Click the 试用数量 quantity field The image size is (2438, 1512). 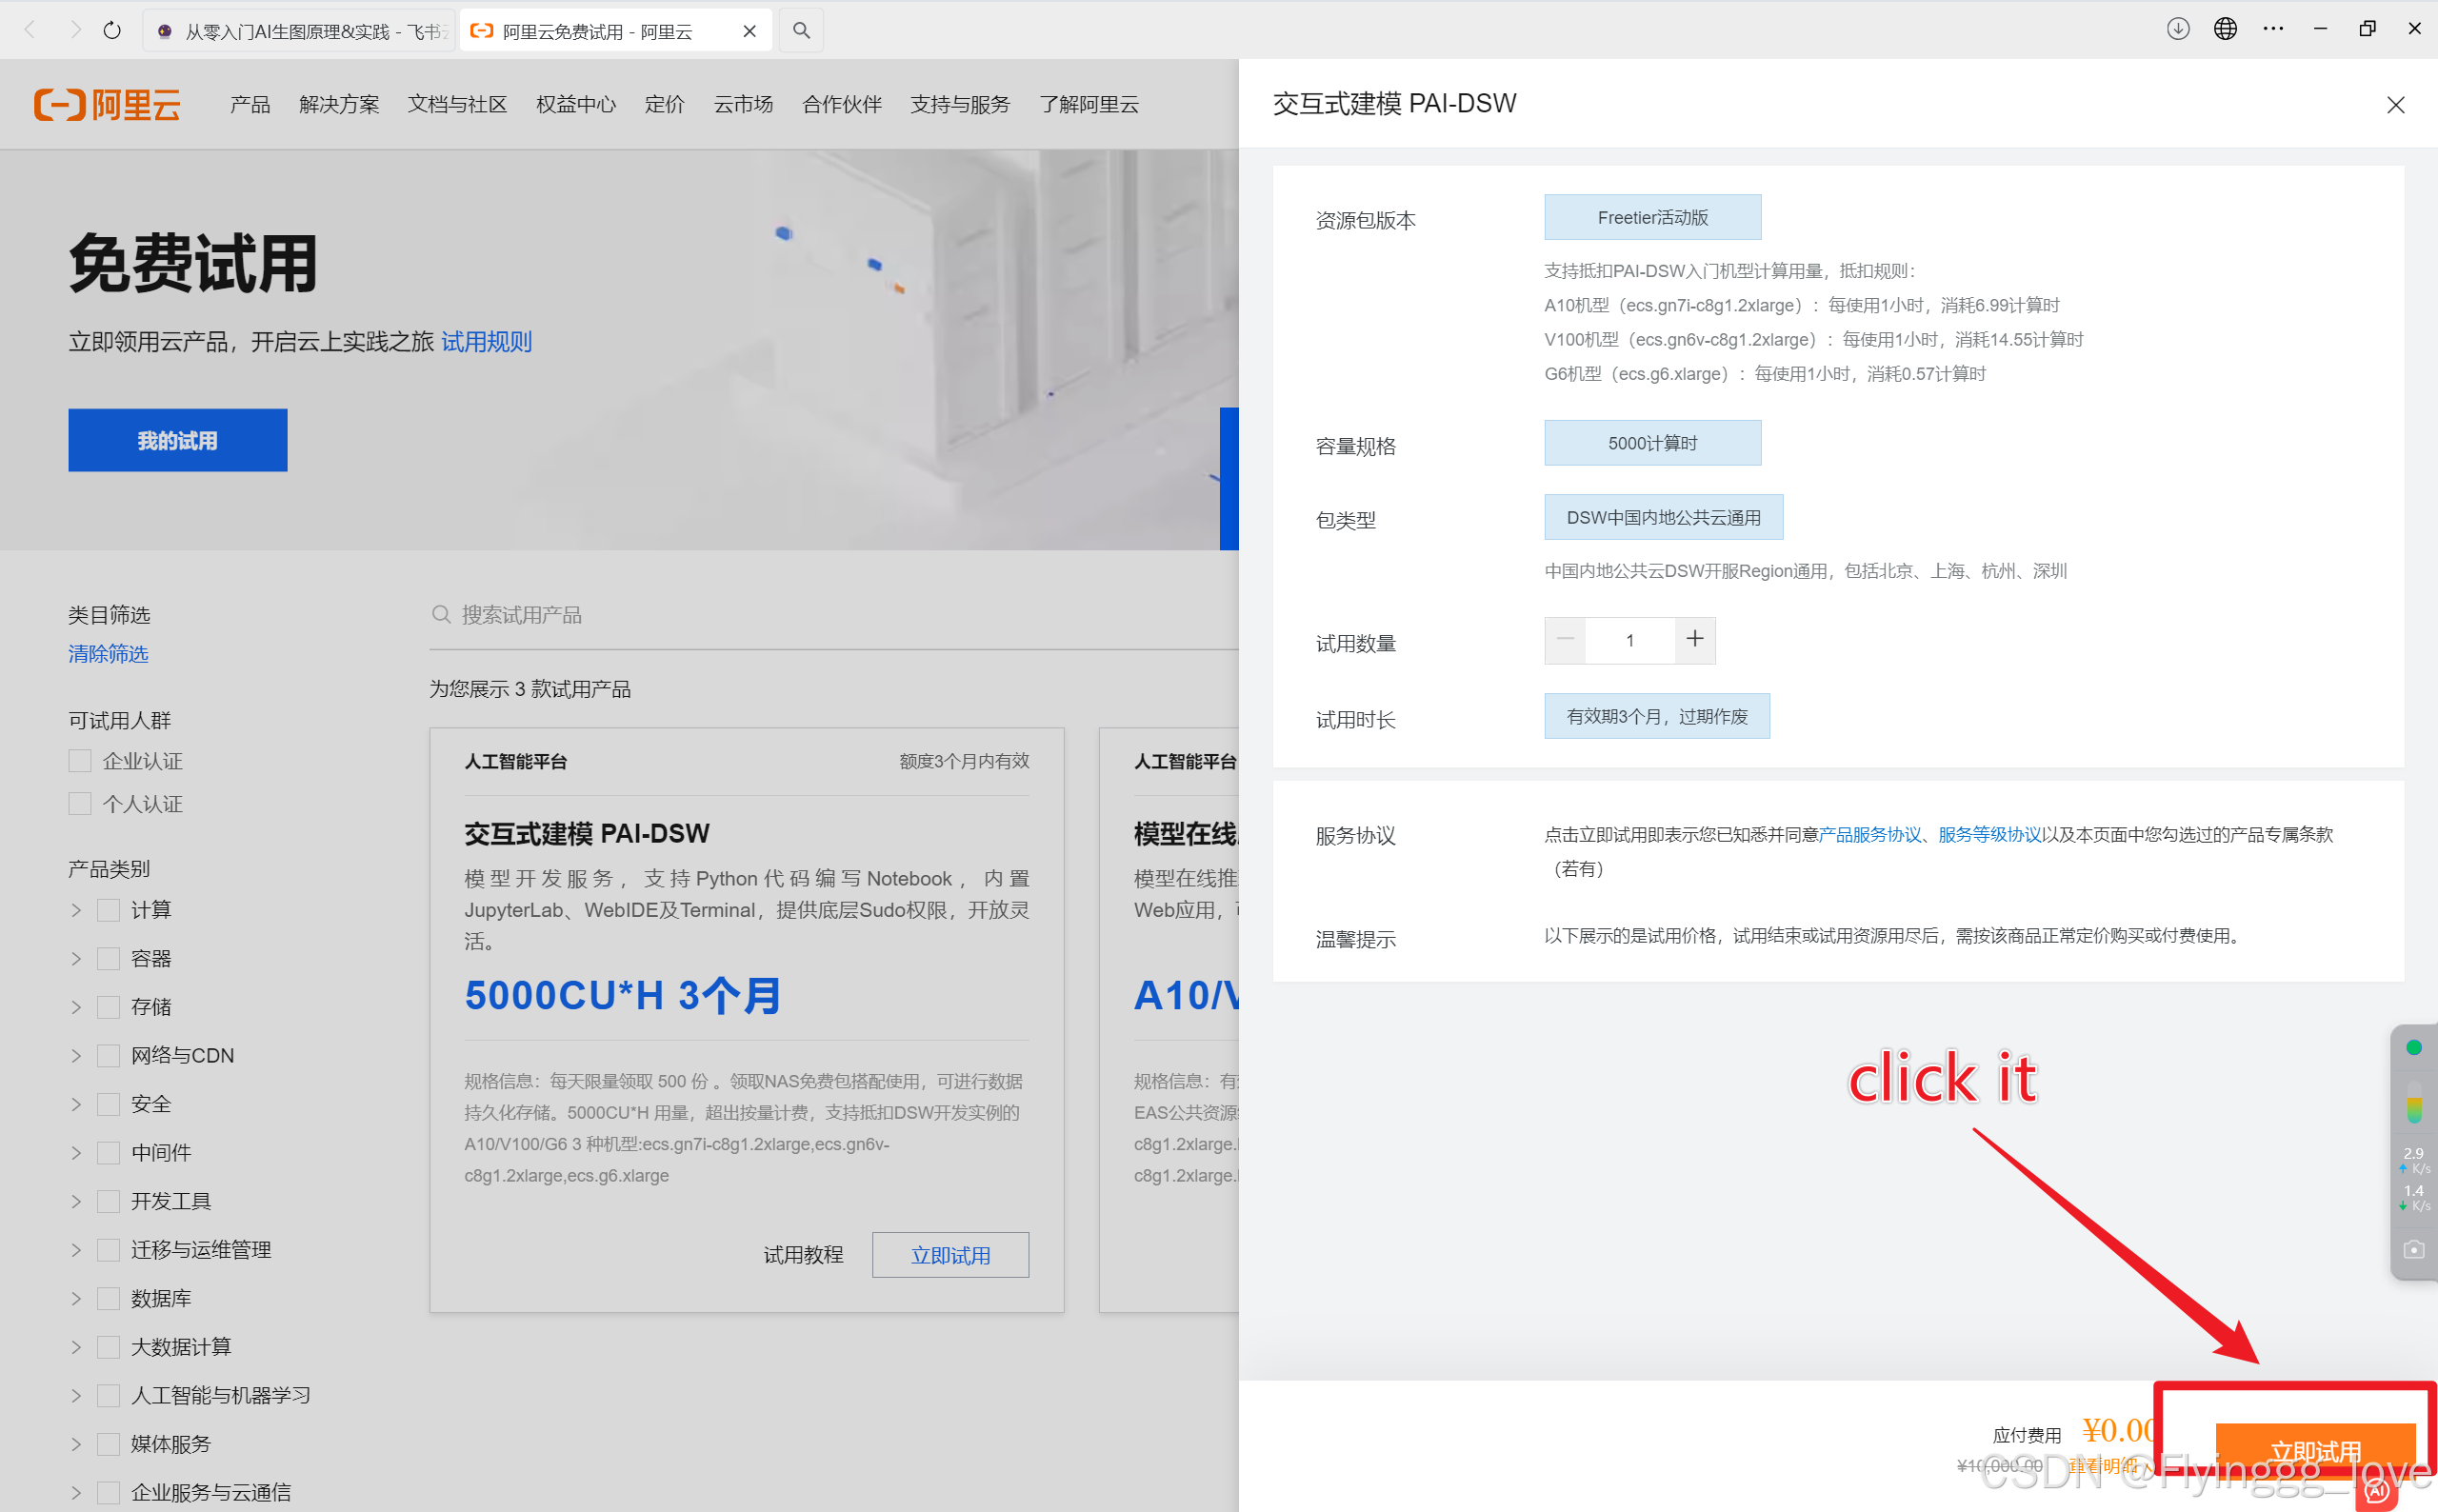(x=1630, y=639)
